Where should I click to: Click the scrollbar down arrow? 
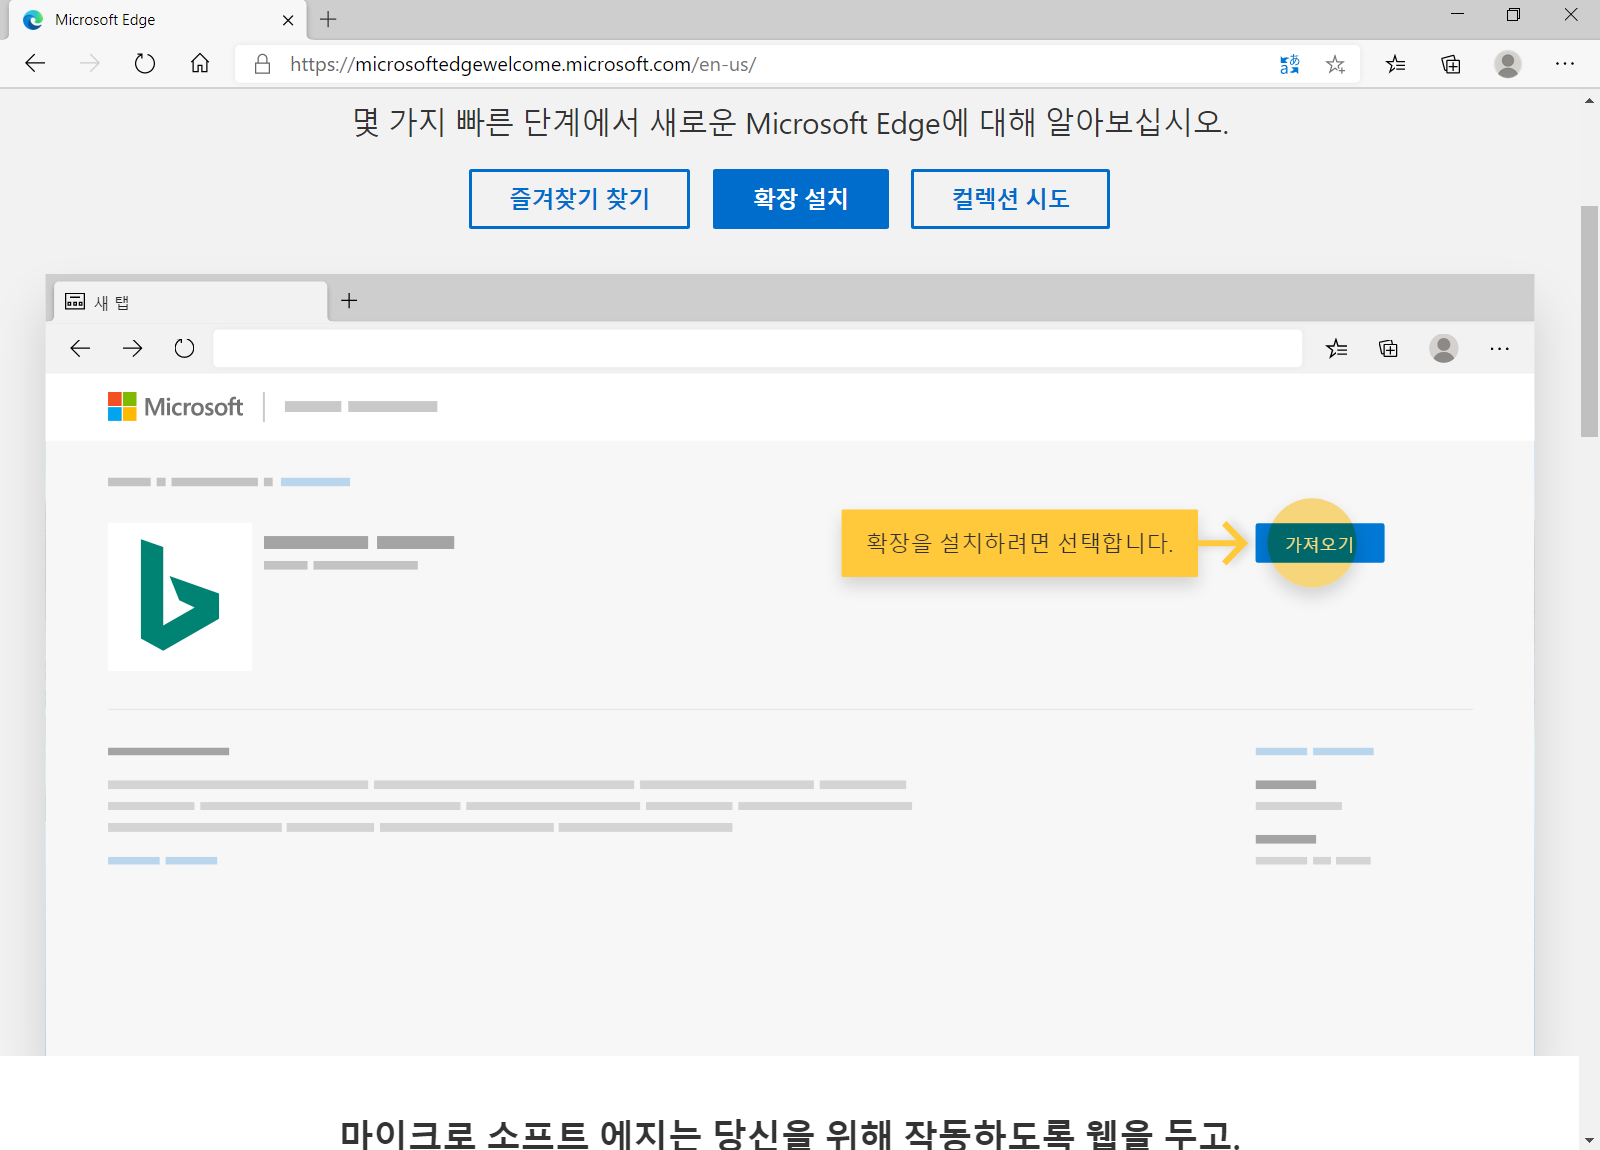[1589, 1140]
